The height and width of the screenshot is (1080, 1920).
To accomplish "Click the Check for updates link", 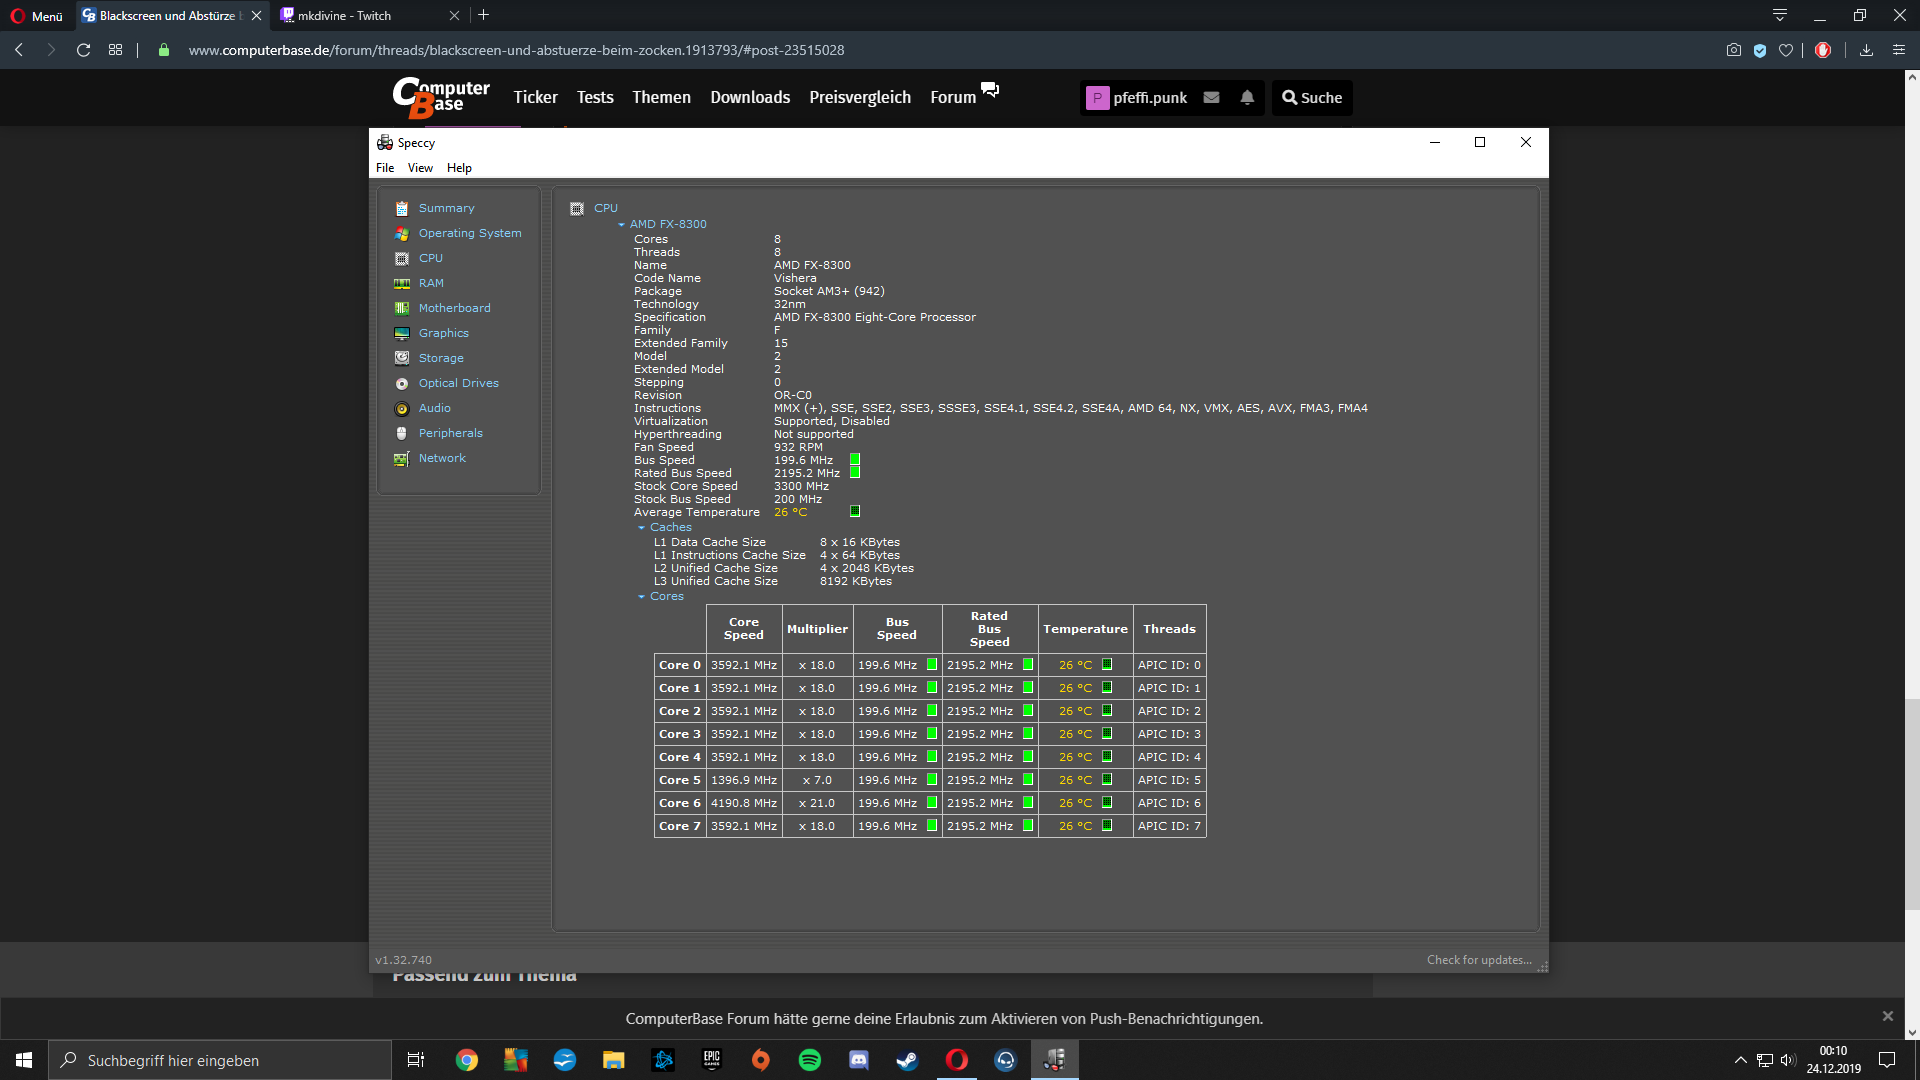I will [x=1478, y=960].
